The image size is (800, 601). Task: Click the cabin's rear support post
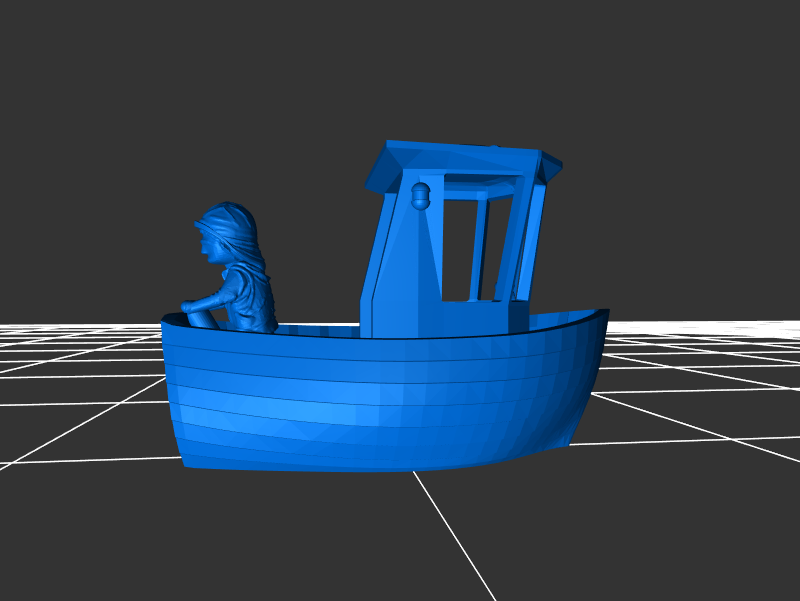pyautogui.click(x=527, y=245)
